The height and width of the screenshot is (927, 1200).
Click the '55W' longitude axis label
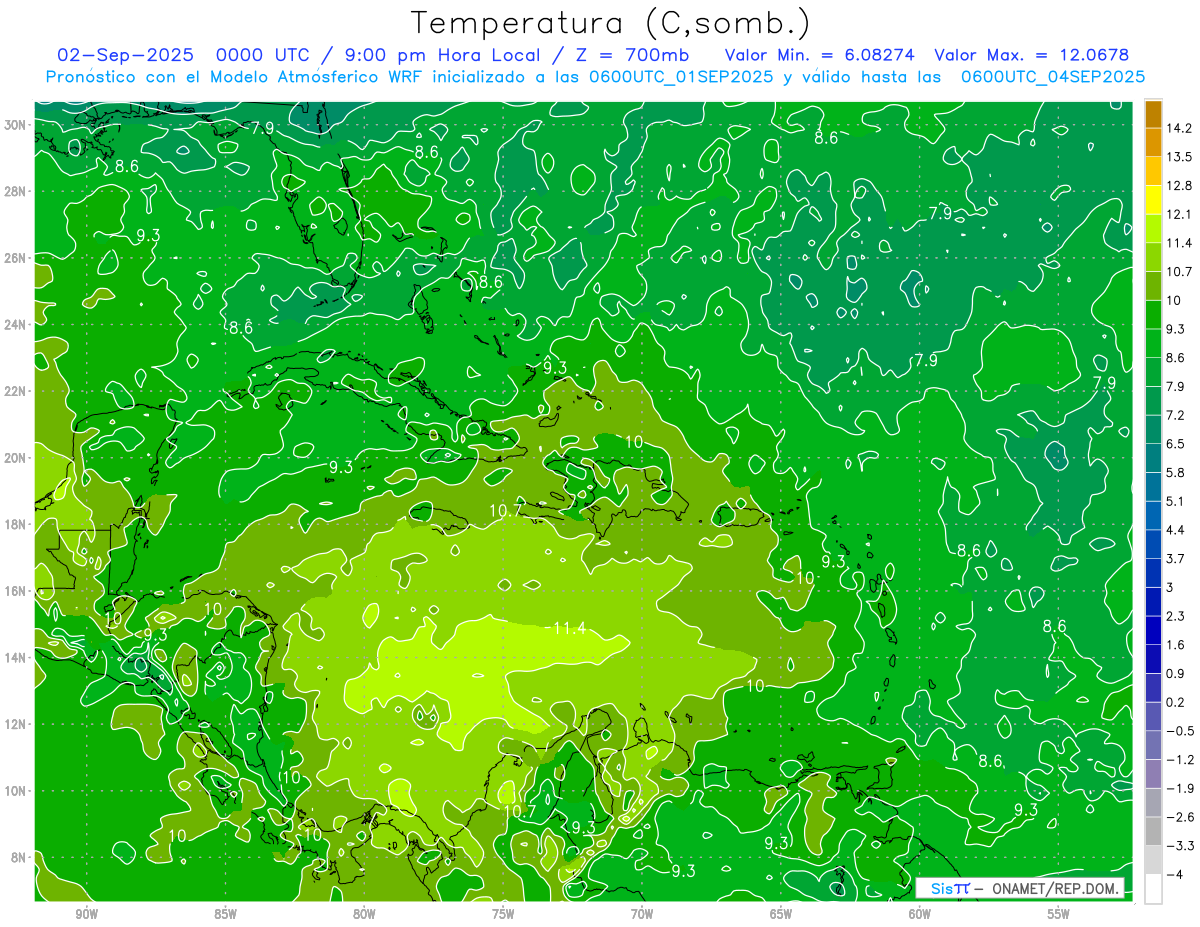click(1059, 915)
